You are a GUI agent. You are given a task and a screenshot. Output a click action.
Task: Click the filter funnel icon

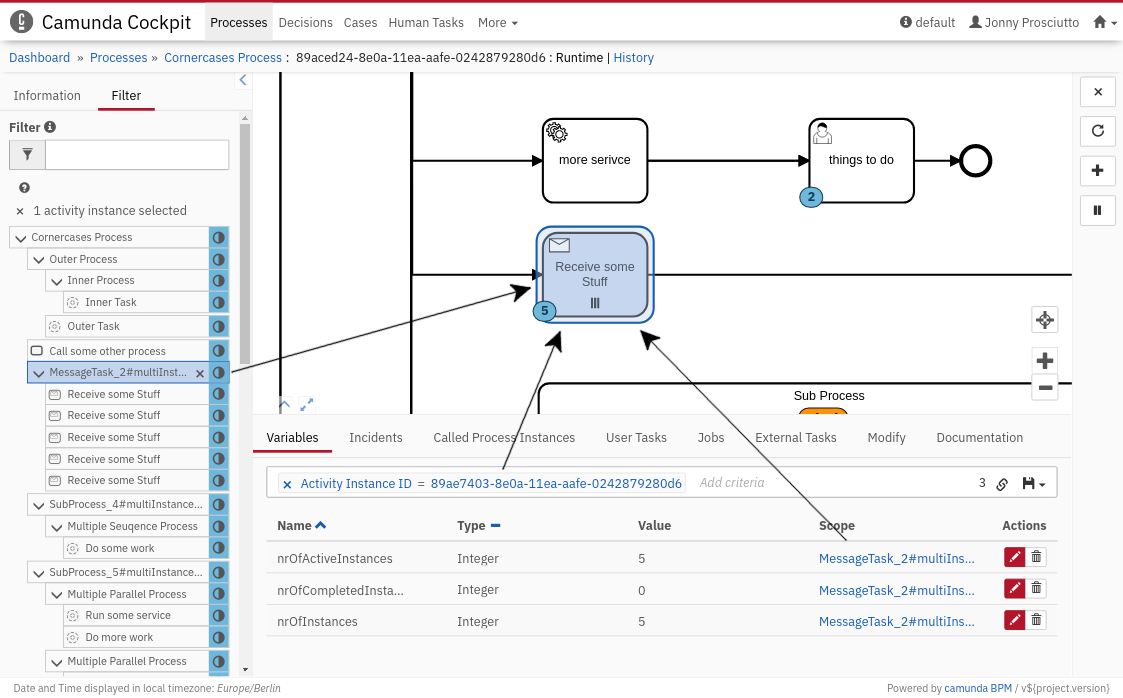[x=27, y=155]
